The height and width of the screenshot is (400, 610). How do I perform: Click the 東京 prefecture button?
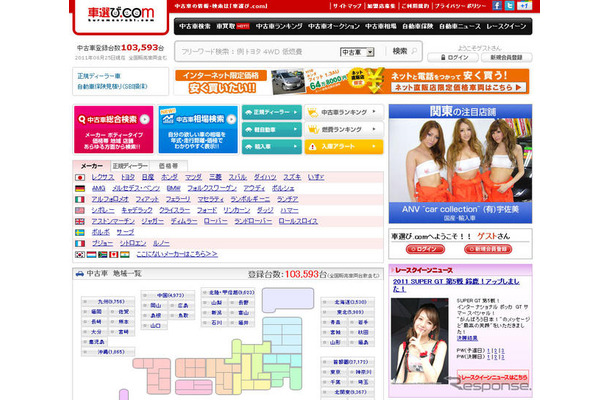(333, 372)
